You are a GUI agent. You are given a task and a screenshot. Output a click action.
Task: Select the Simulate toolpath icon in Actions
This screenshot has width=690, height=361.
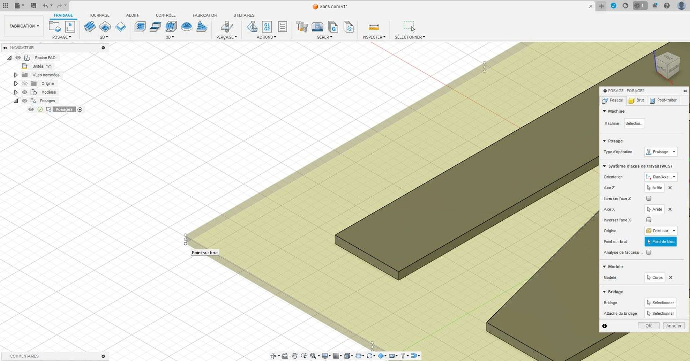click(x=252, y=27)
